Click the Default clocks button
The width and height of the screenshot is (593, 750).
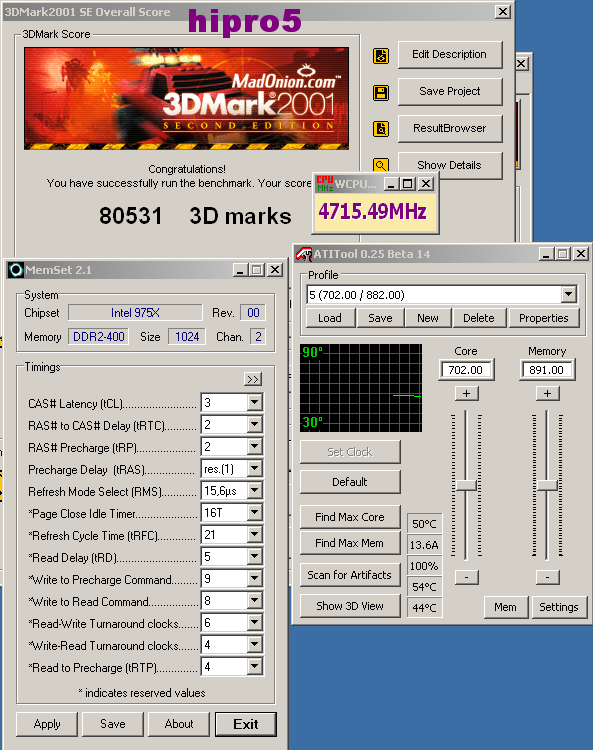tap(350, 482)
